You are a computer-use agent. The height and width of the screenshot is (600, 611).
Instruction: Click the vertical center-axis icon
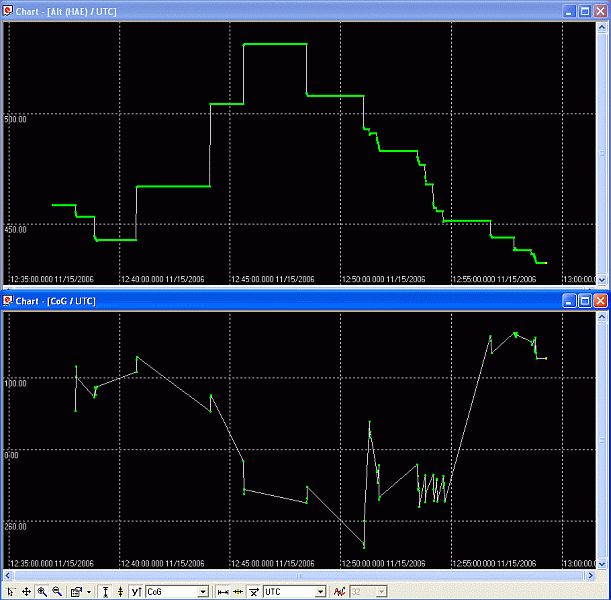120,591
